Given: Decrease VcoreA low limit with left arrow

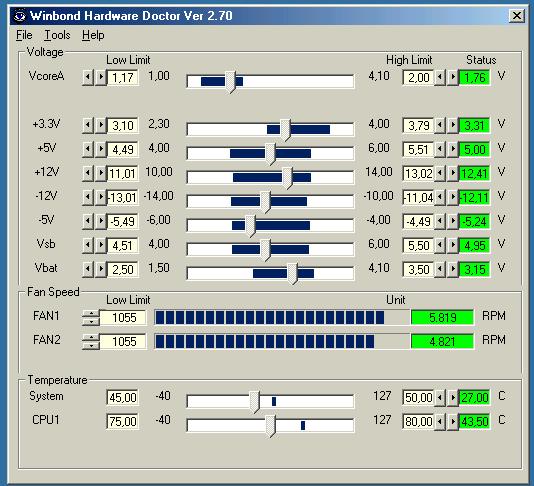Looking at the screenshot, I should coord(88,78).
